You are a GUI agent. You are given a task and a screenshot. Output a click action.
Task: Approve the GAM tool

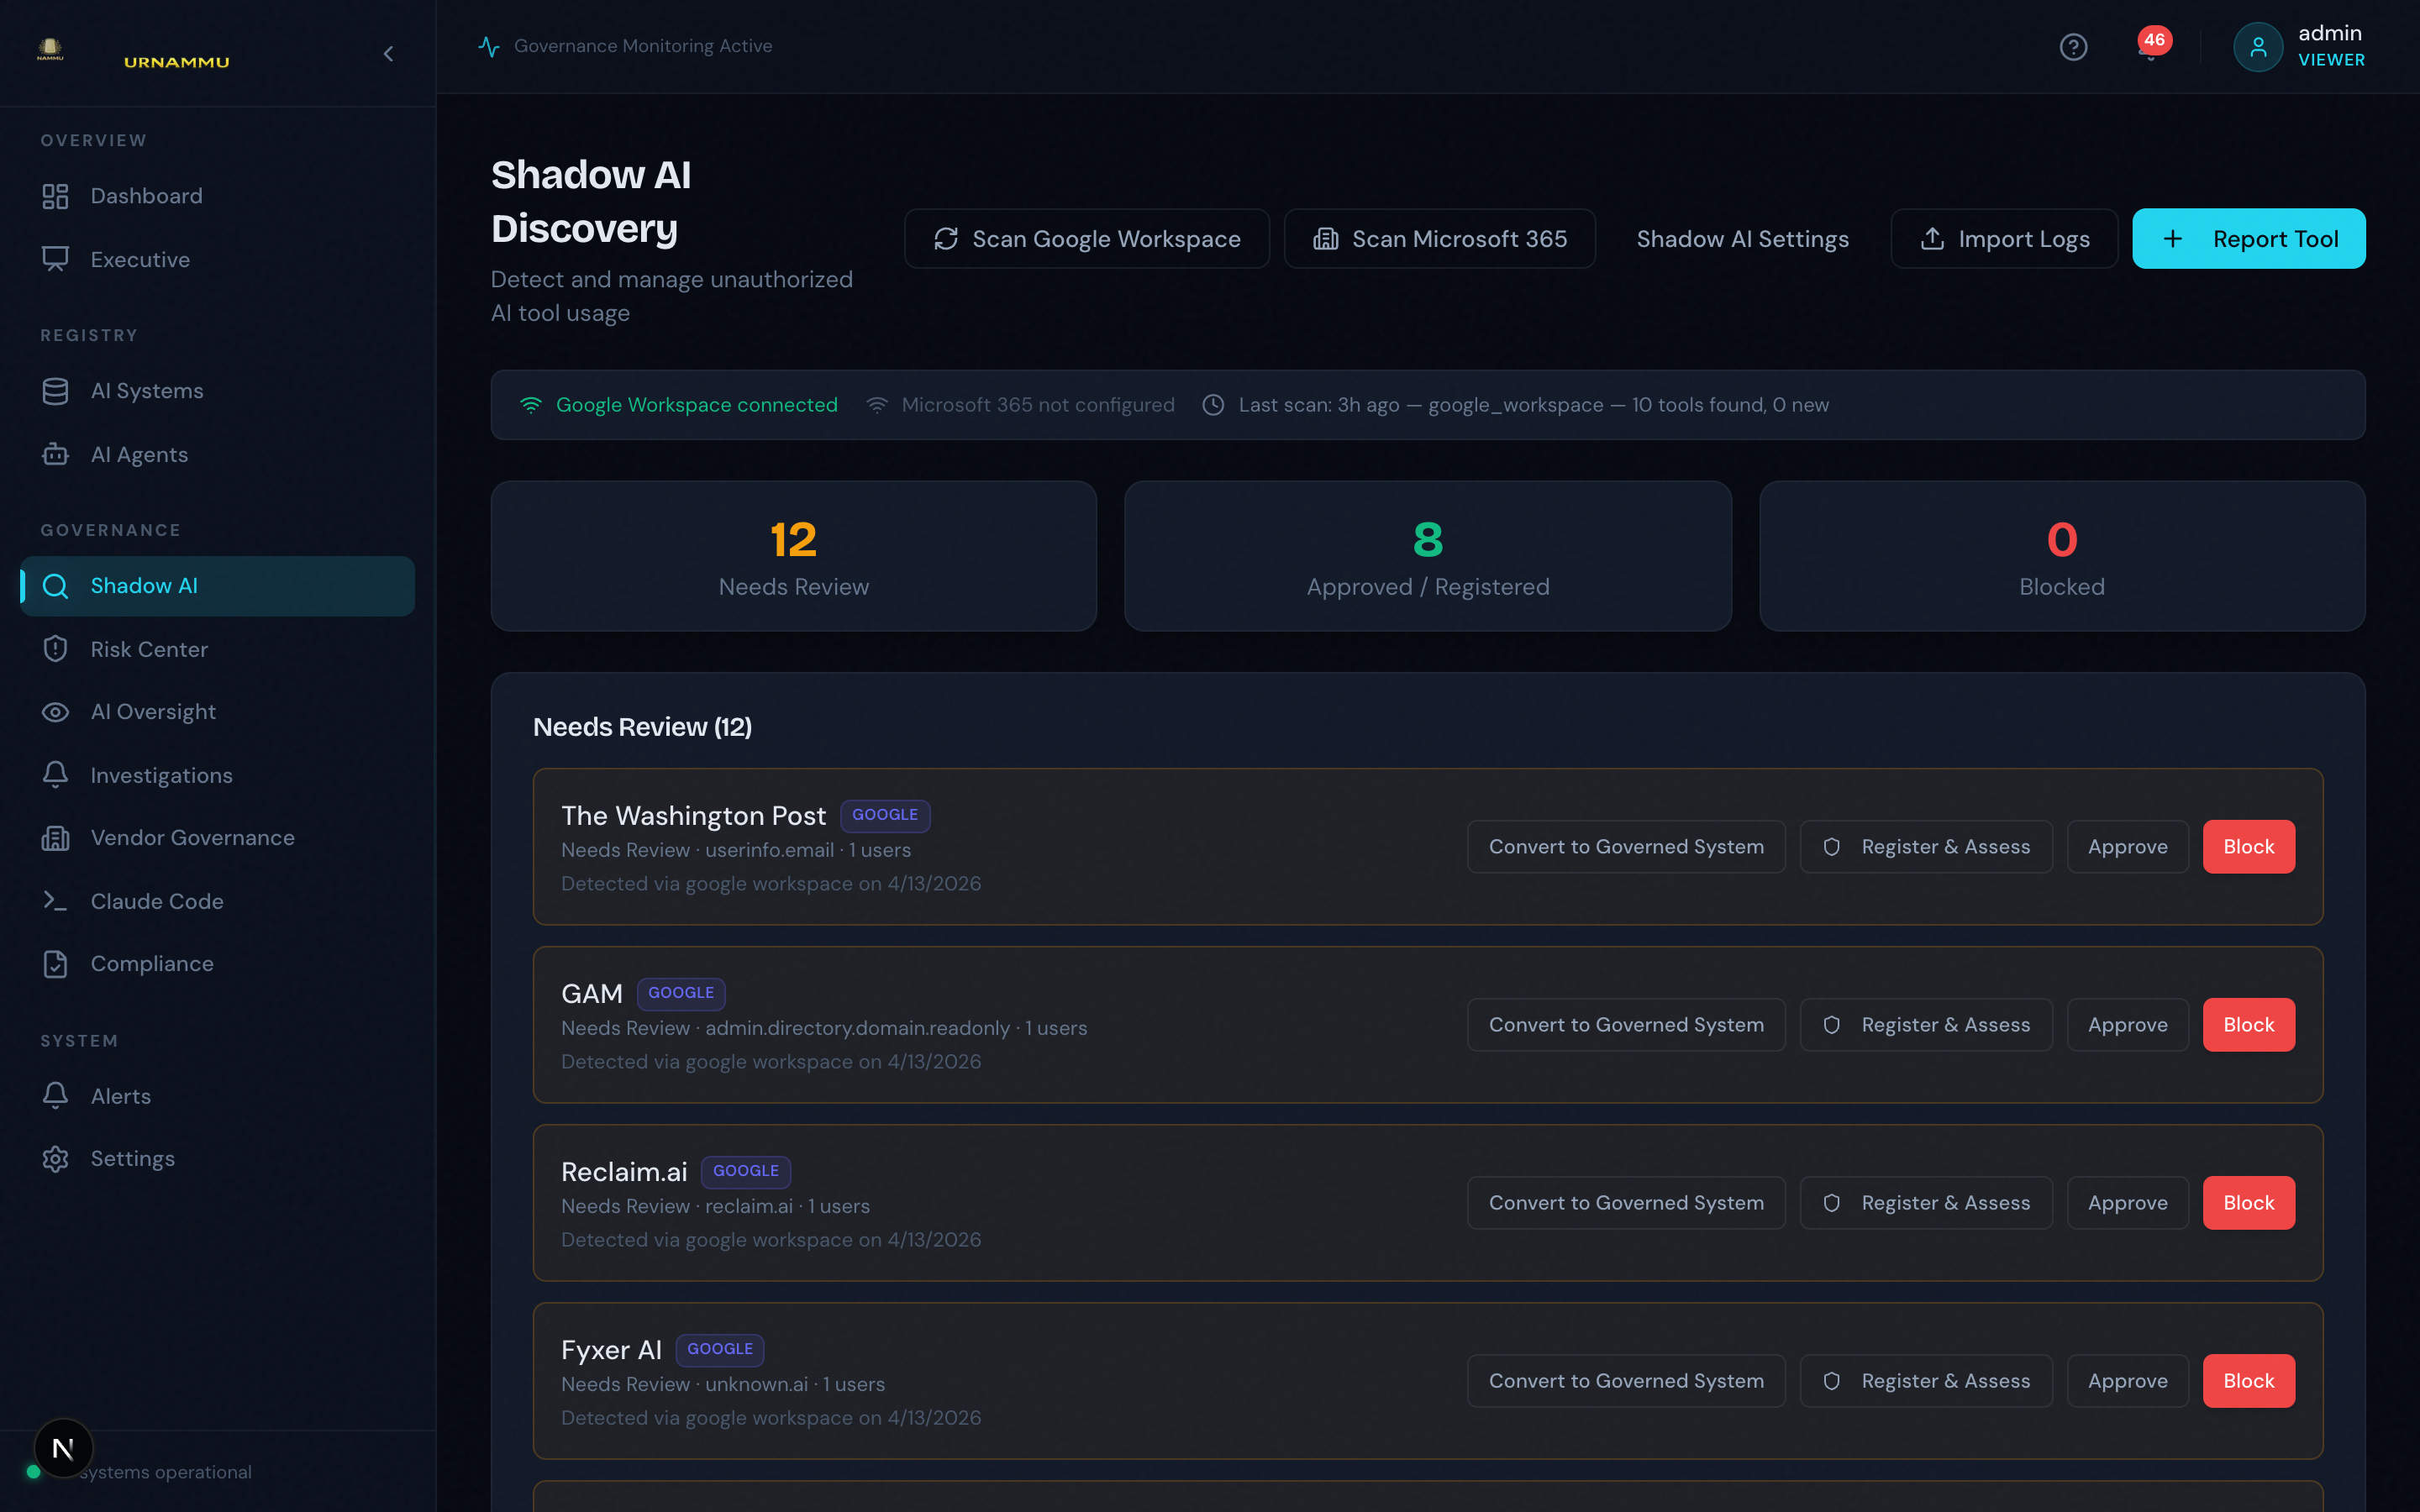pos(2127,1024)
